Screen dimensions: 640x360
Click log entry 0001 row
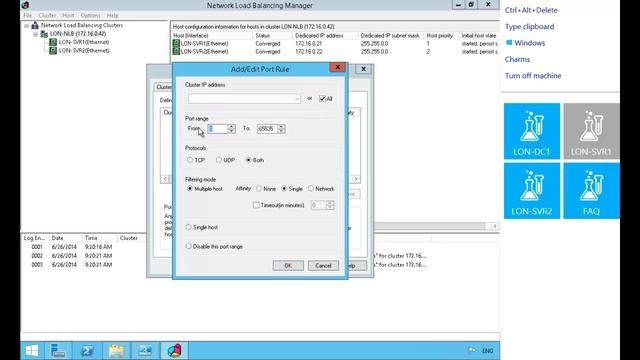(x=83, y=247)
